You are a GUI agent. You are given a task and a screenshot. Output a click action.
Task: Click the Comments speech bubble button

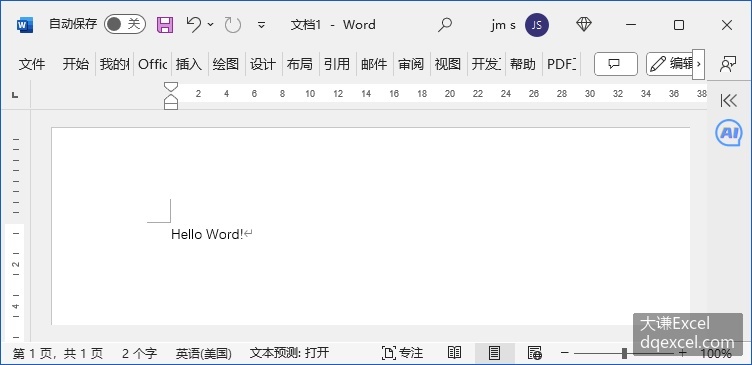coord(615,64)
